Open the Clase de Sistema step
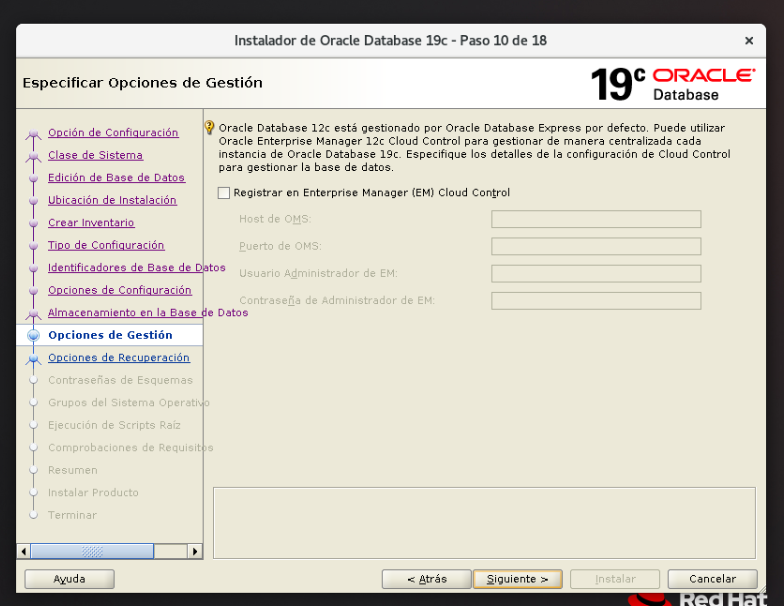 96,155
